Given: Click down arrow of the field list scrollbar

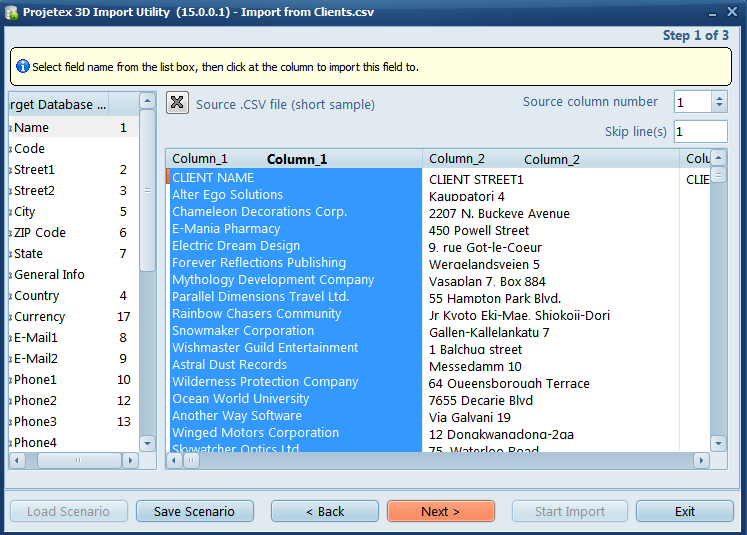Looking at the screenshot, I should (148, 444).
